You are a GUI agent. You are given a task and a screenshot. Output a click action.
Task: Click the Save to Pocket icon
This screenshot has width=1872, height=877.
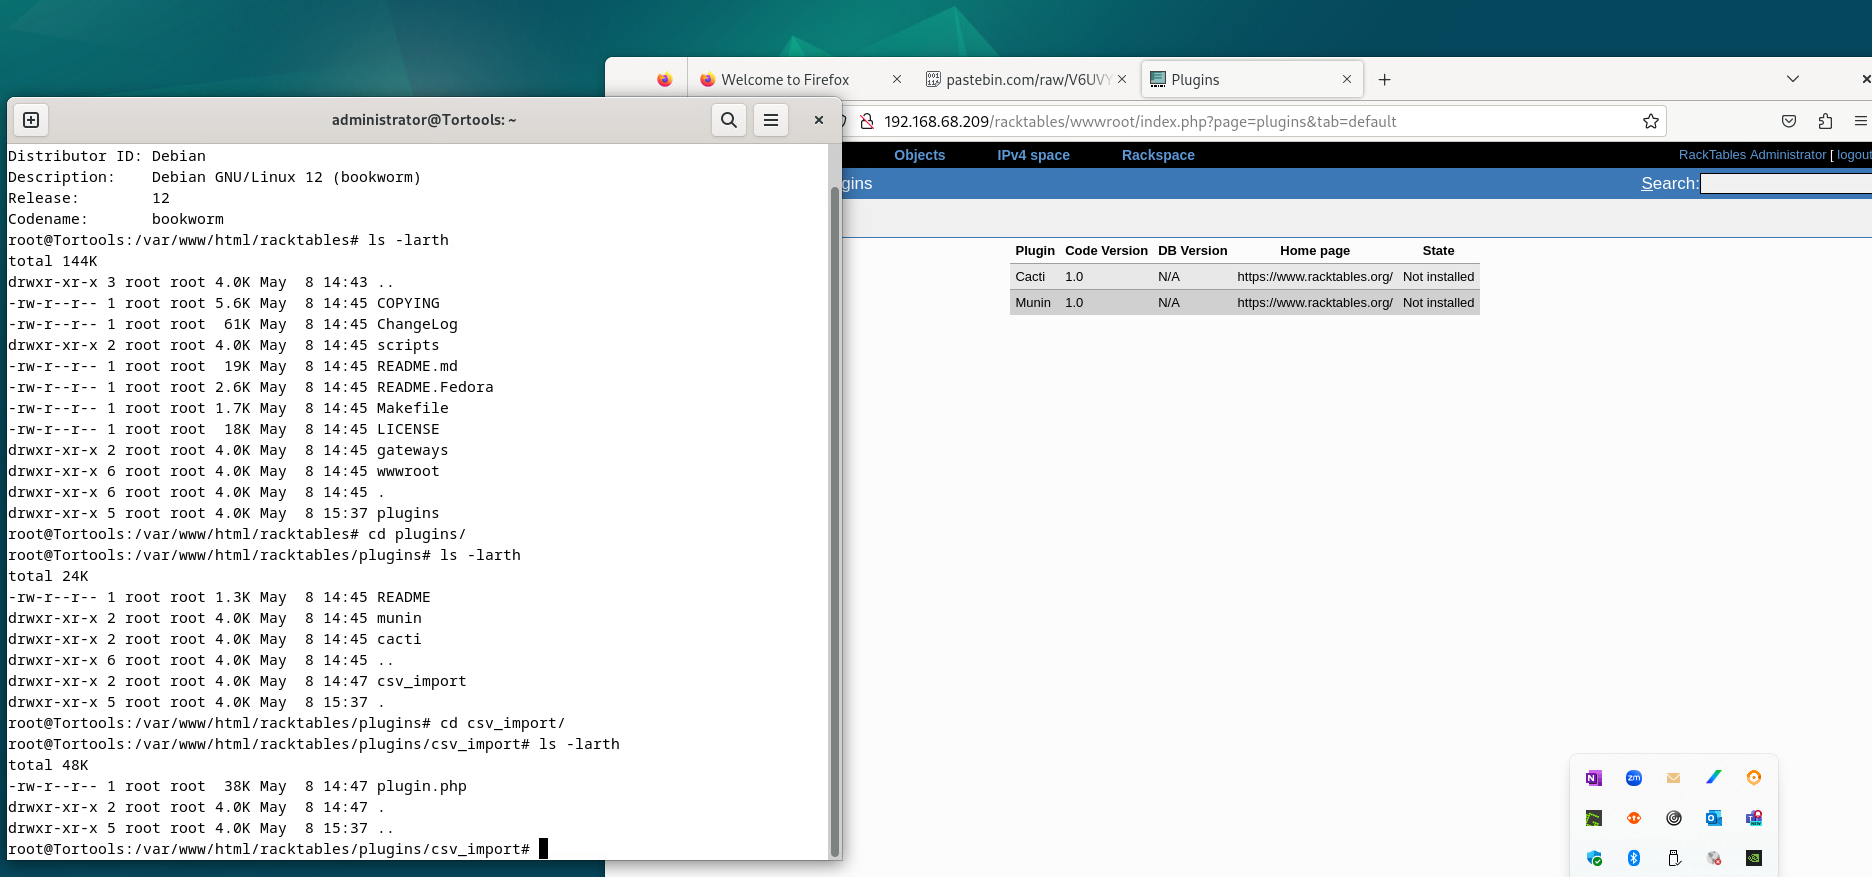click(1789, 121)
